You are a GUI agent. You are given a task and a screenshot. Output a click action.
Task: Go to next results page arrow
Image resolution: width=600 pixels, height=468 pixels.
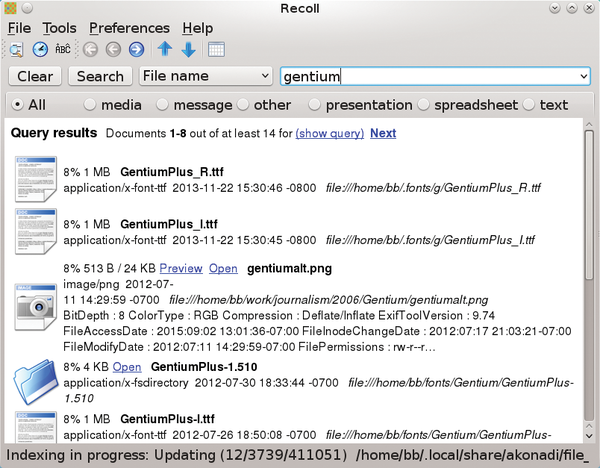[137, 49]
